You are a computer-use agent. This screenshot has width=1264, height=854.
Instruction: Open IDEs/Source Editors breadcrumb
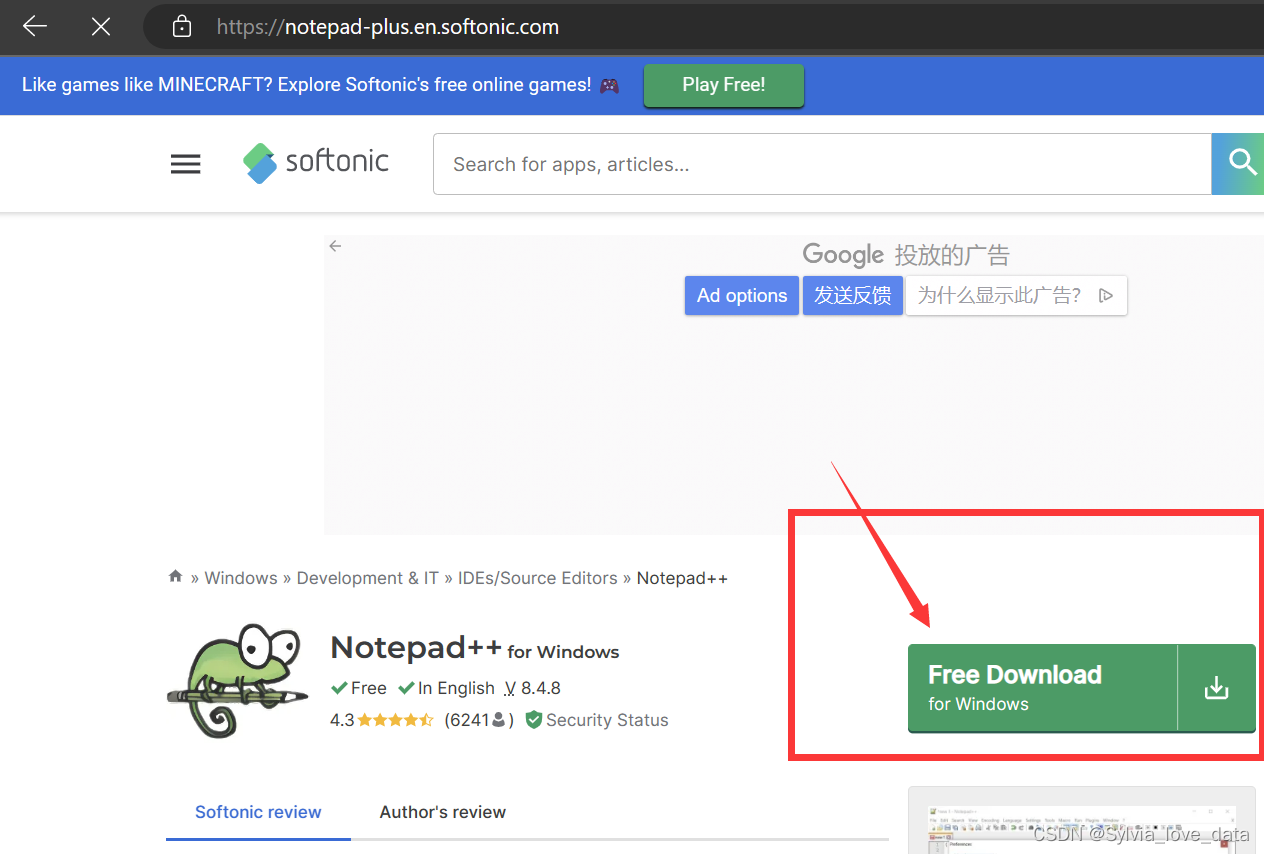(538, 578)
